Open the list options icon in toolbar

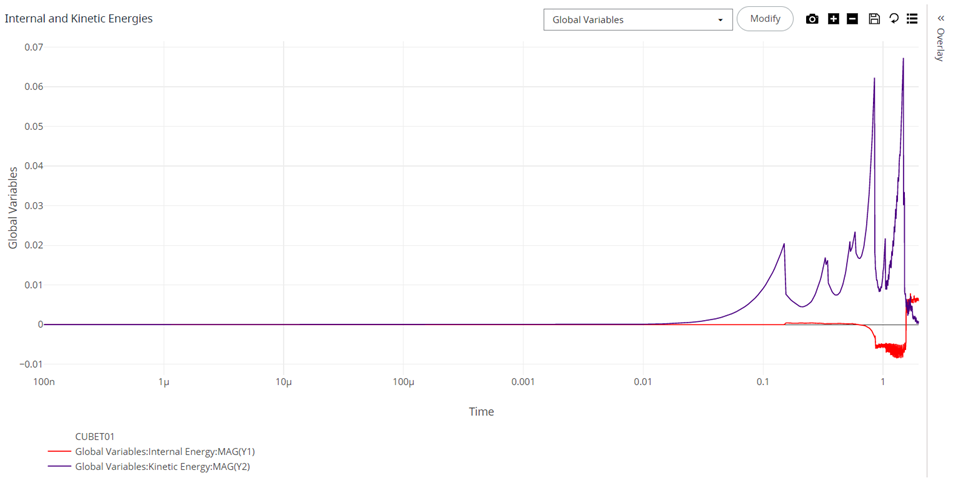pos(912,19)
